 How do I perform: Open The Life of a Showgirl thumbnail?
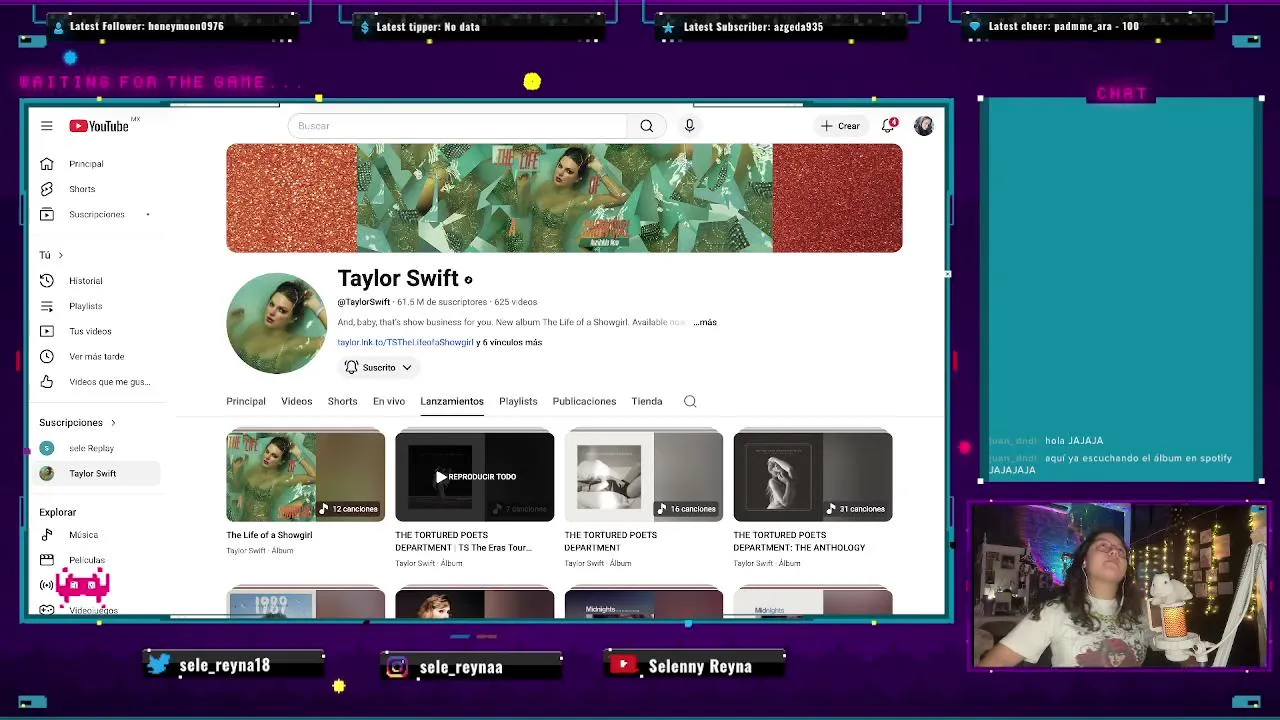[x=305, y=476]
